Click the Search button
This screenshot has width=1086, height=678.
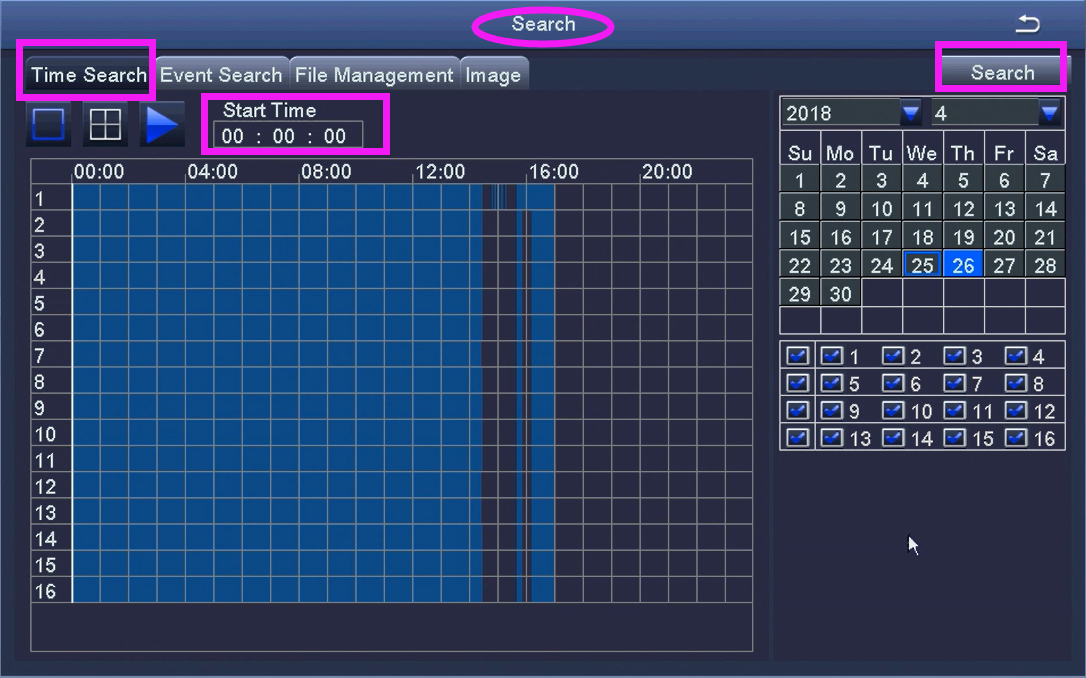[x=1002, y=72]
